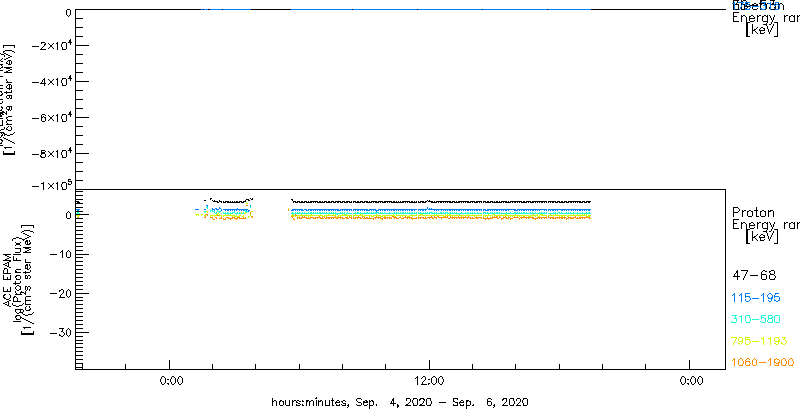The height and width of the screenshot is (410, 800).
Task: Click the -4×10⁴ y-axis tick label
Action: (51, 81)
